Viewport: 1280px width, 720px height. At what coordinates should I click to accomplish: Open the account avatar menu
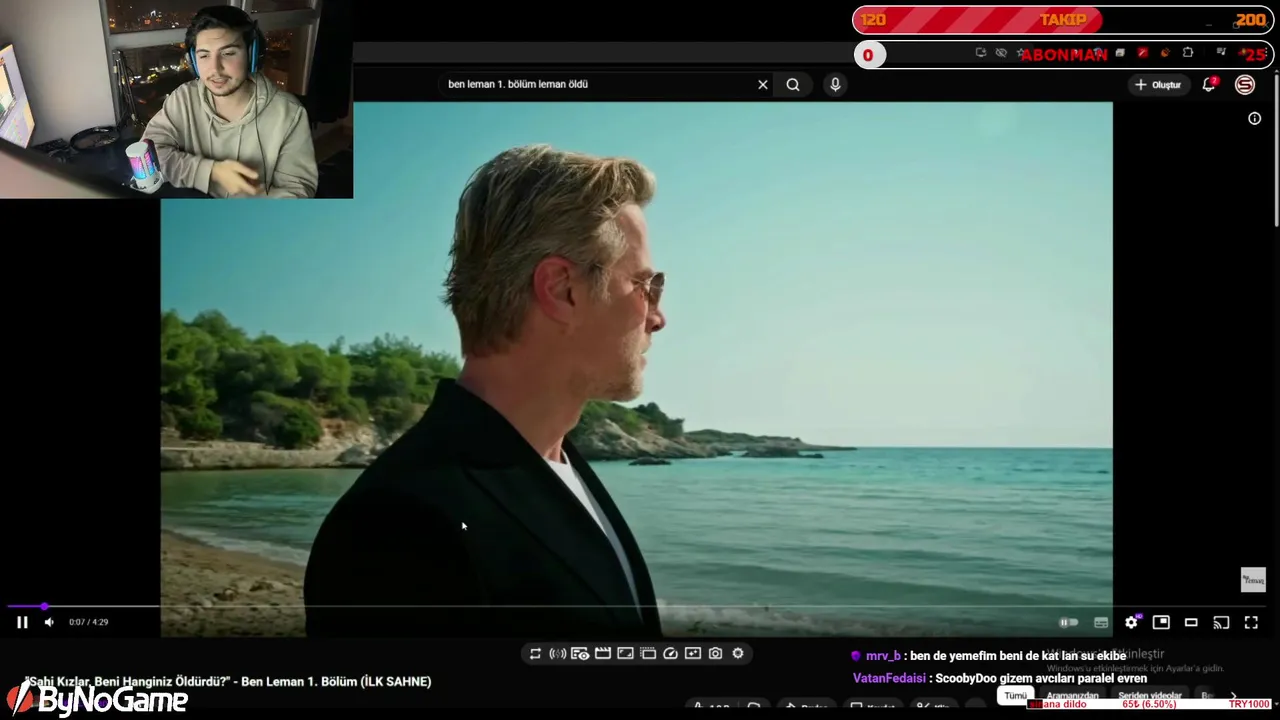pyautogui.click(x=1245, y=85)
